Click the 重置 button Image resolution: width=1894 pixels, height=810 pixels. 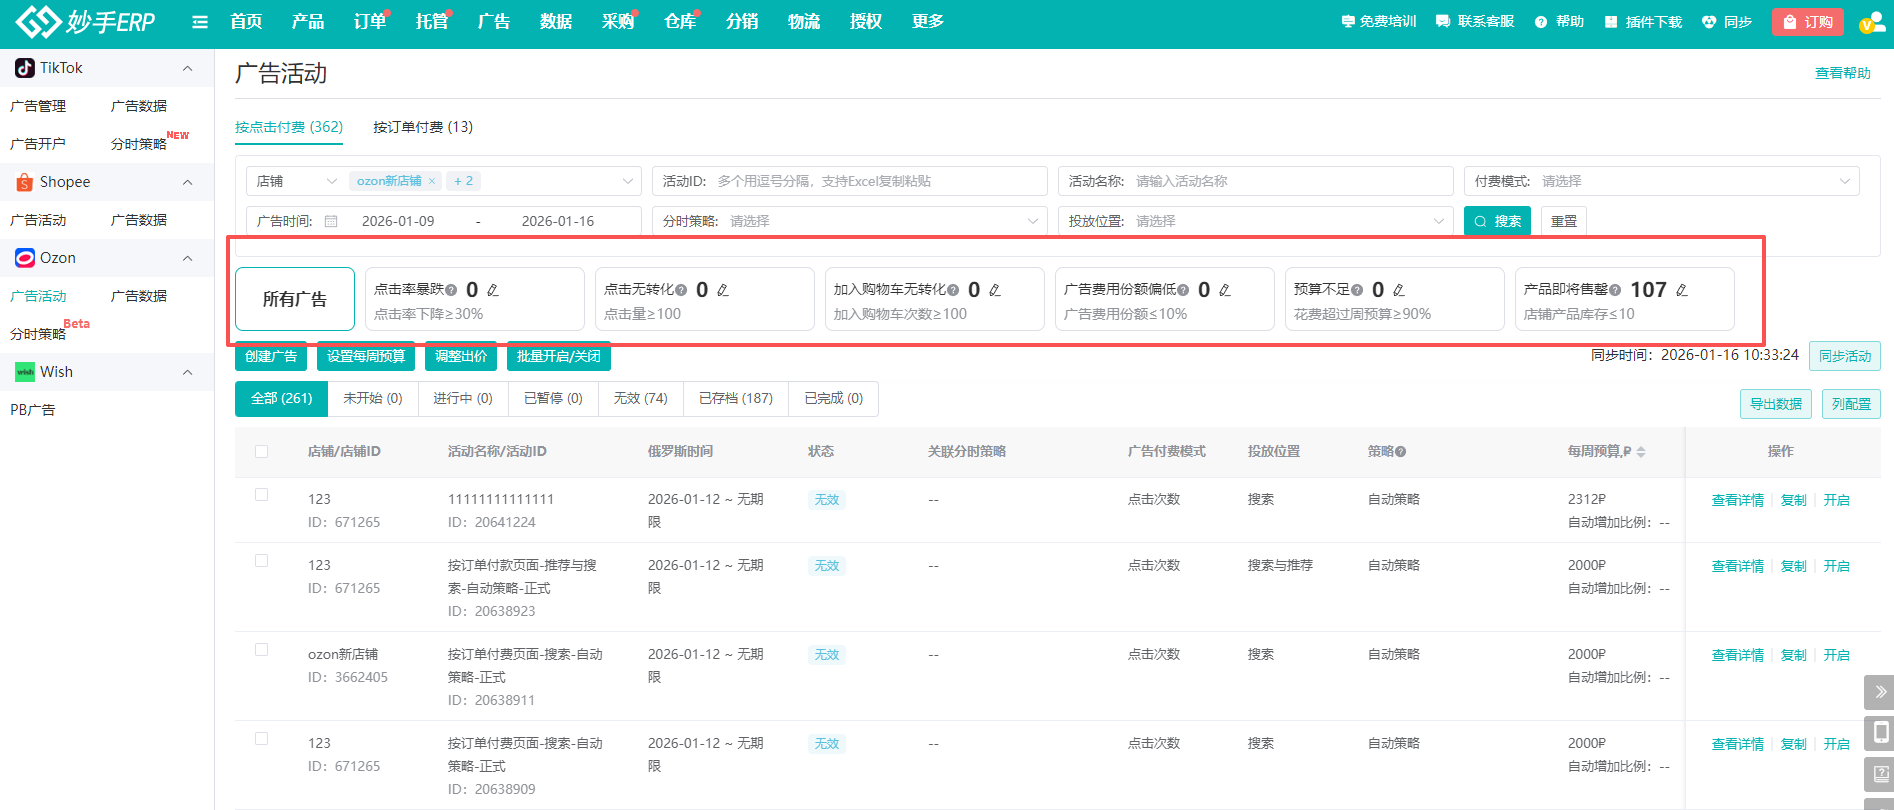coord(1564,221)
